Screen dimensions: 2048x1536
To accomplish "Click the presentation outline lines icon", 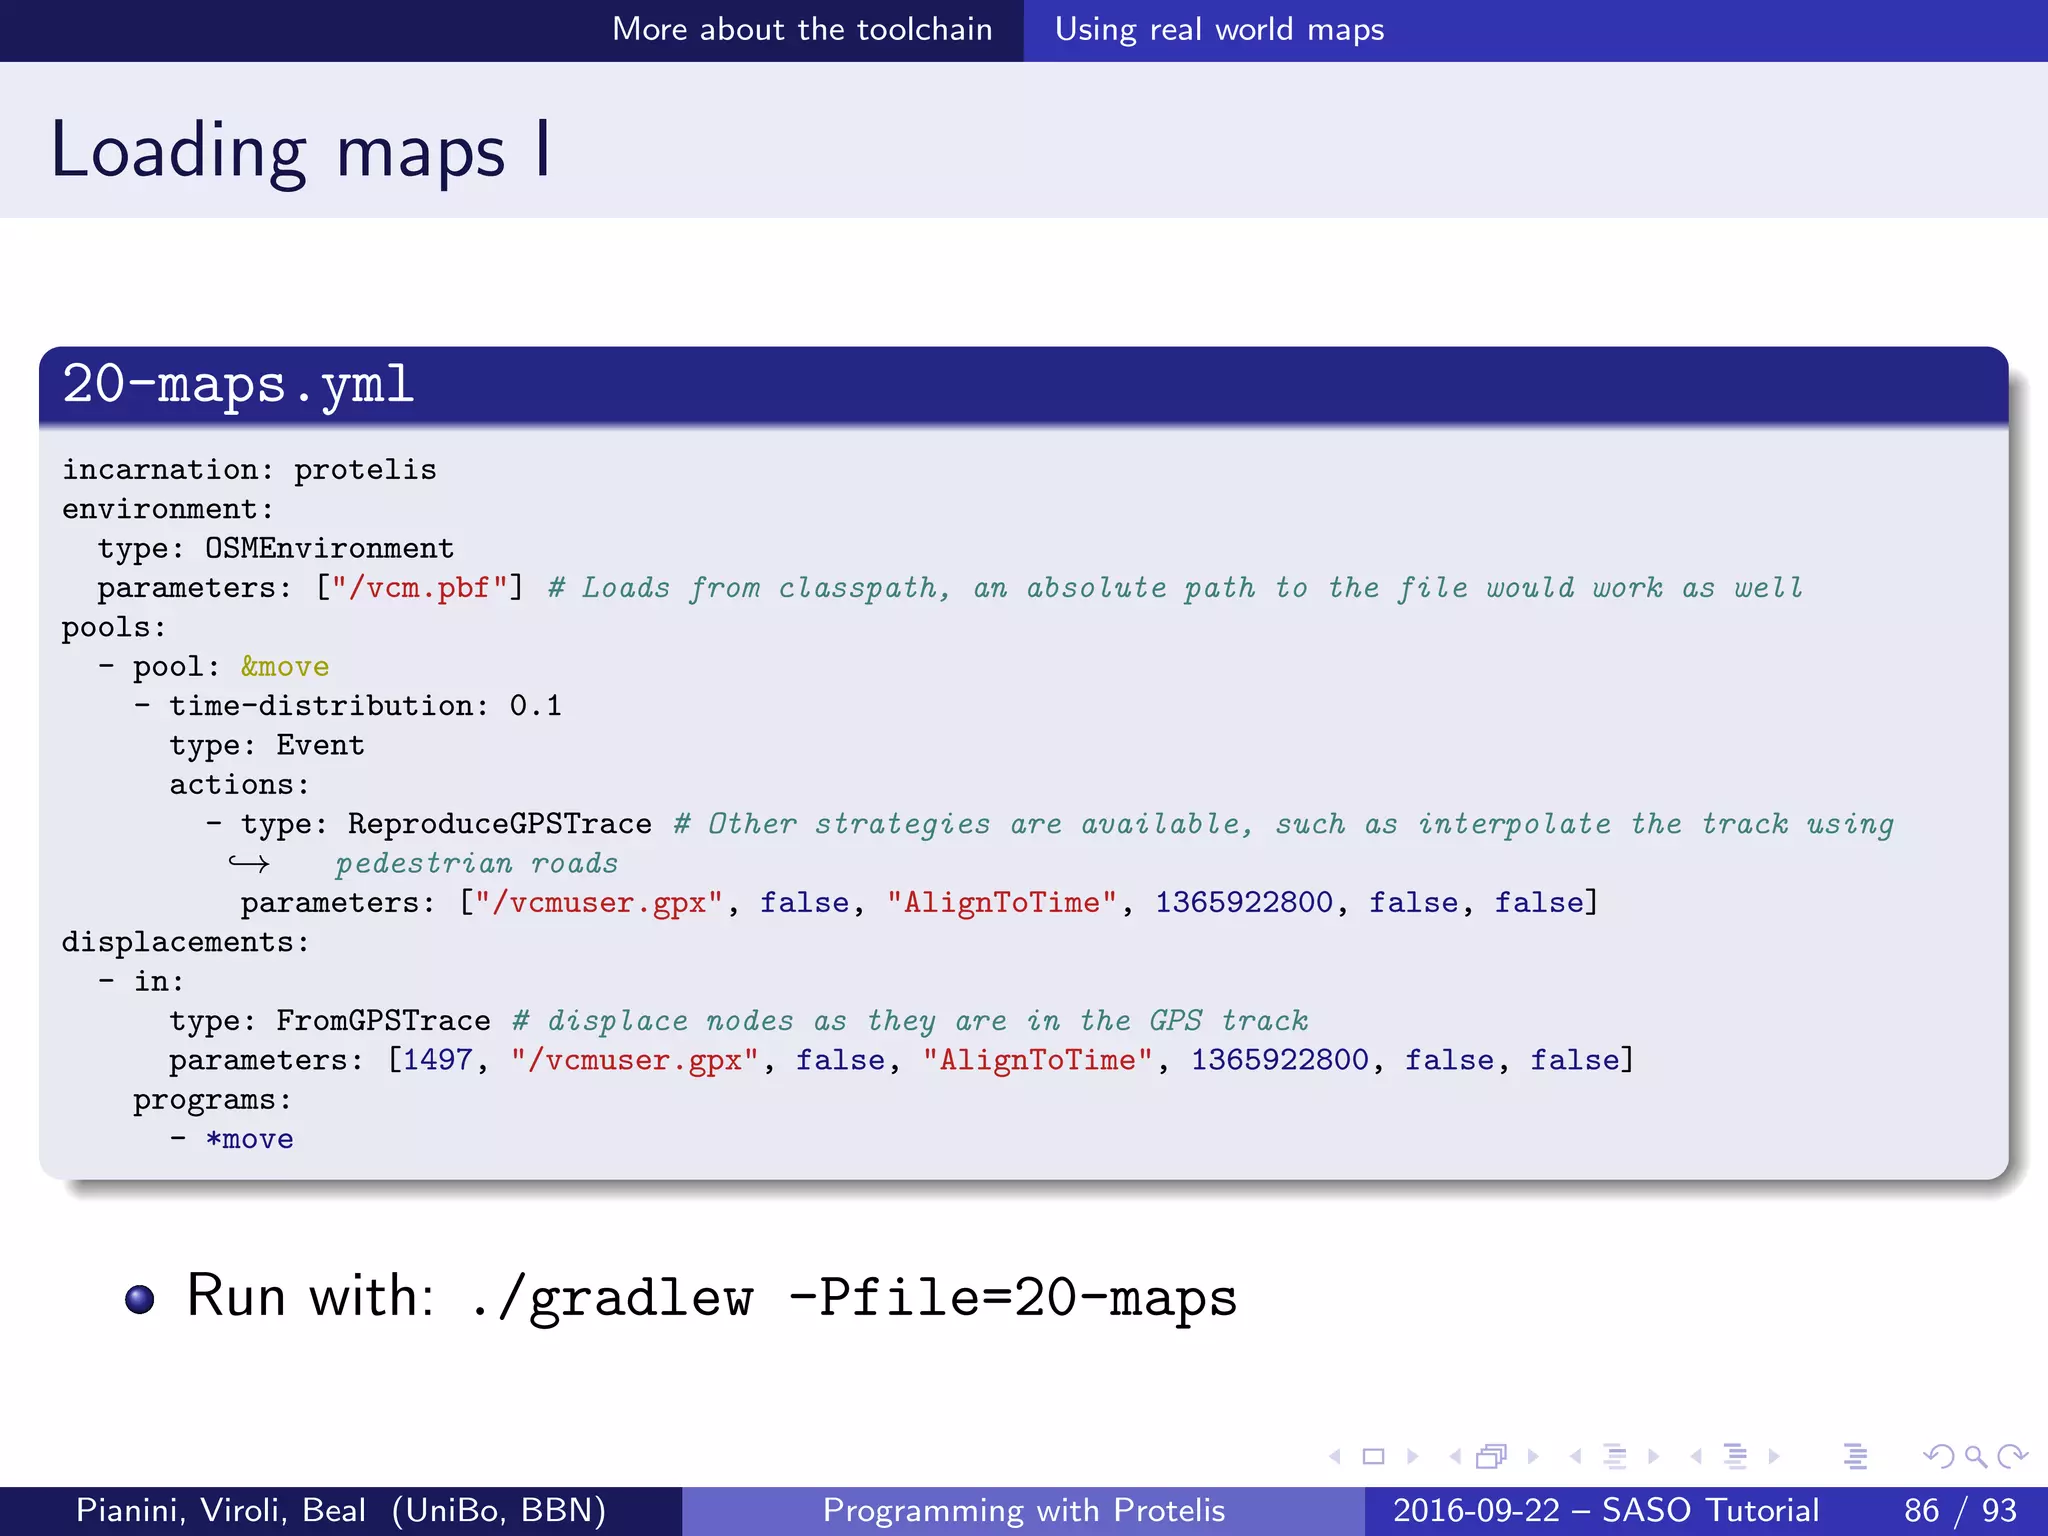I will click(x=1855, y=1457).
